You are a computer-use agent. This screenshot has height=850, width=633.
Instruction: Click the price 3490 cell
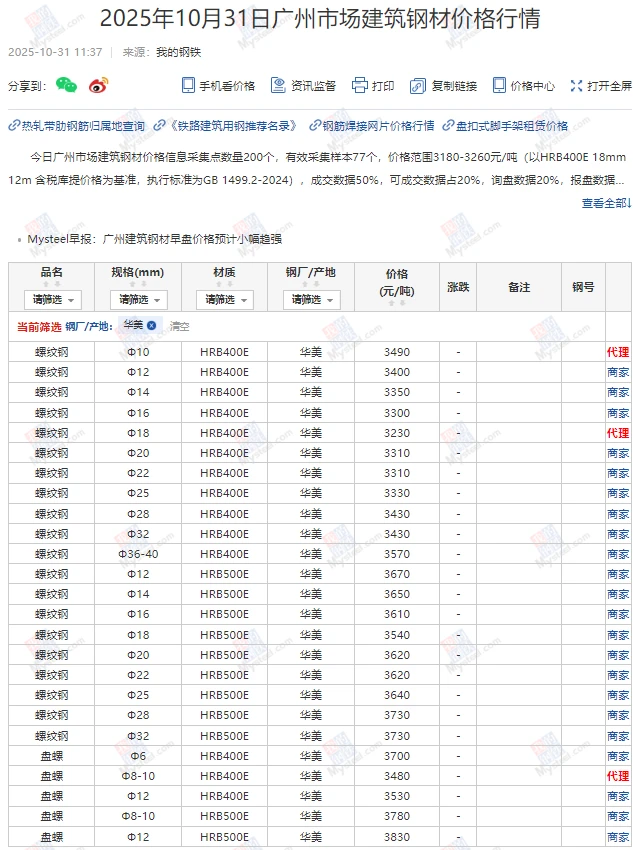pyautogui.click(x=397, y=352)
